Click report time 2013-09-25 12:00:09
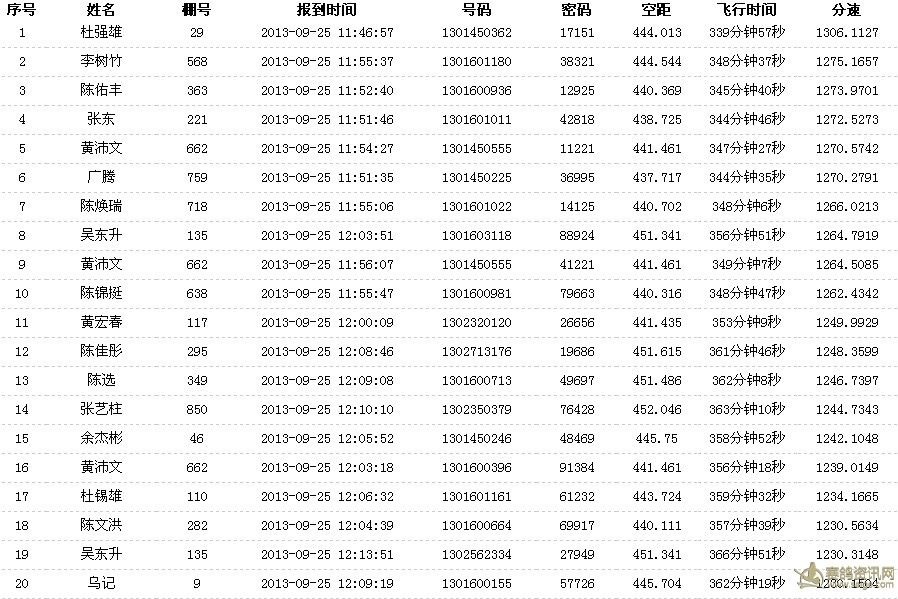Viewport: 898px width, 599px height. (x=327, y=323)
